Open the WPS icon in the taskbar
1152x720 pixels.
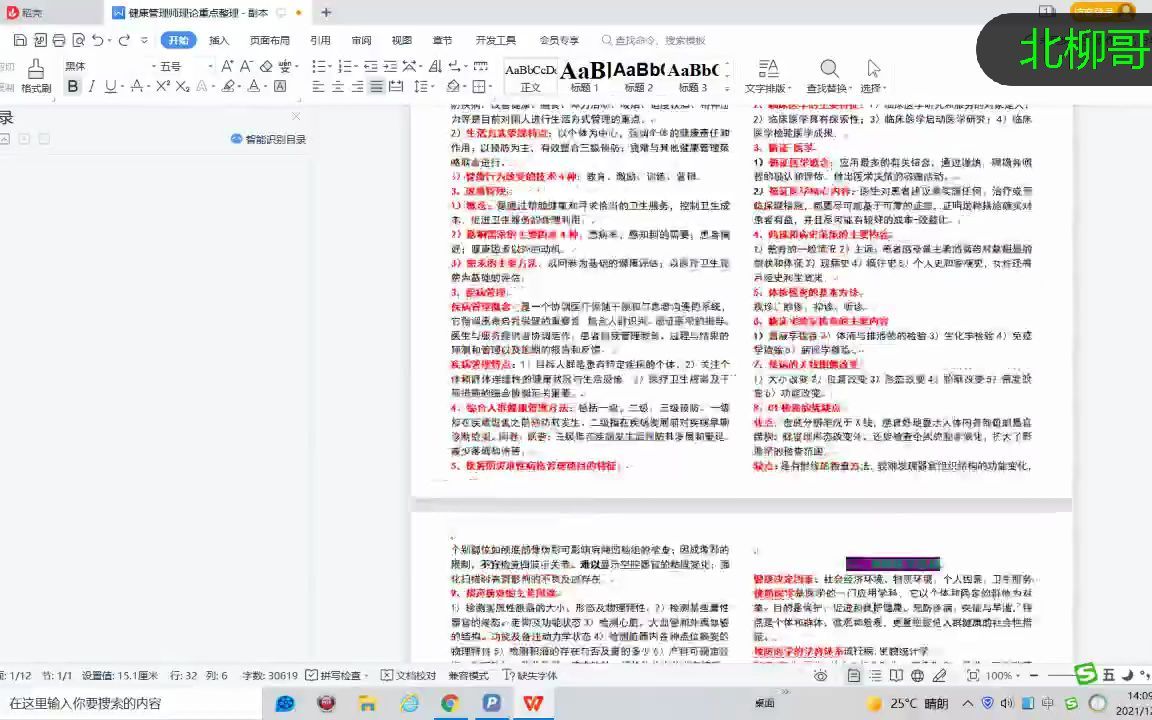pyautogui.click(x=533, y=703)
